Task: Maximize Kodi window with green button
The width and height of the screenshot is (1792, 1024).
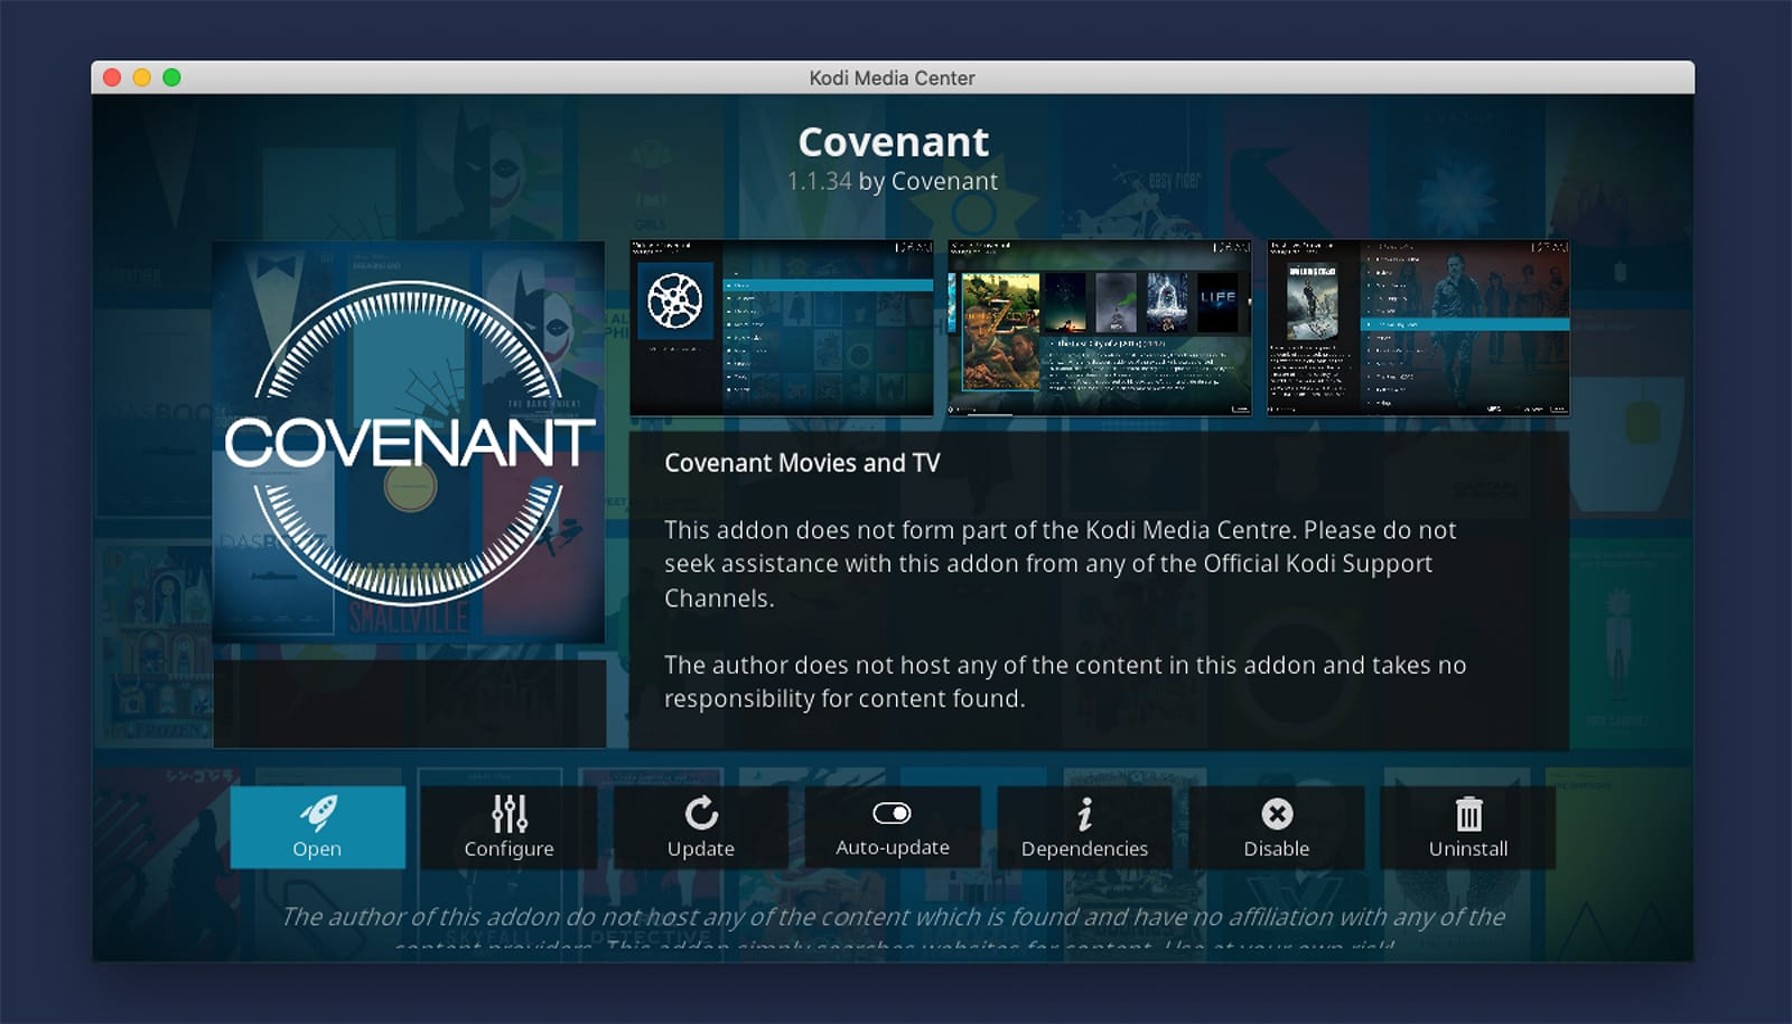Action: 172,78
